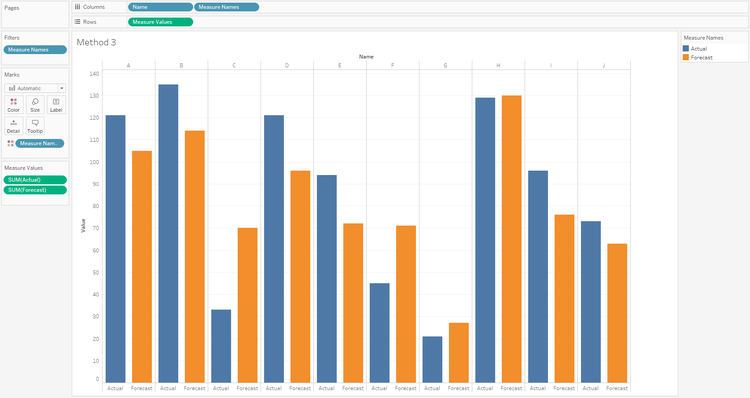This screenshot has height=398, width=750.
Task: Click the Marks card title
Action: pos(11,75)
